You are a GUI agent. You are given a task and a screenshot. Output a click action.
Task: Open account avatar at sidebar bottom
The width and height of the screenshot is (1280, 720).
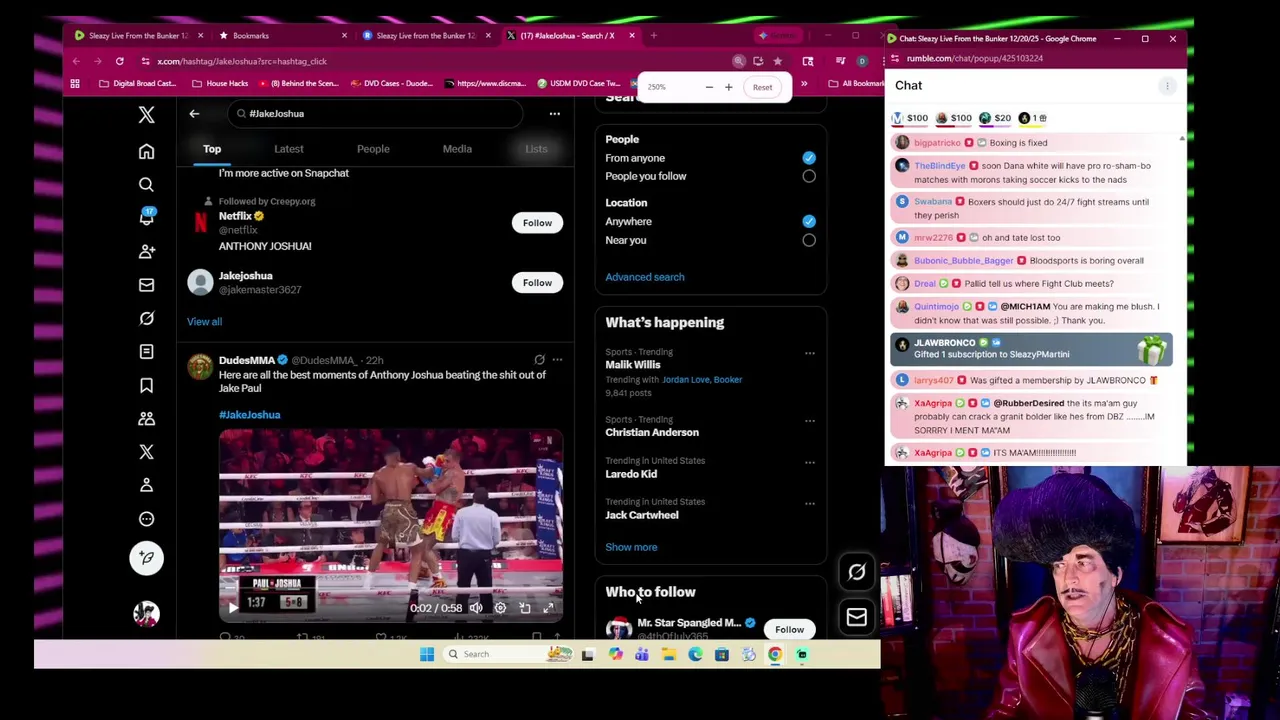pyautogui.click(x=146, y=614)
